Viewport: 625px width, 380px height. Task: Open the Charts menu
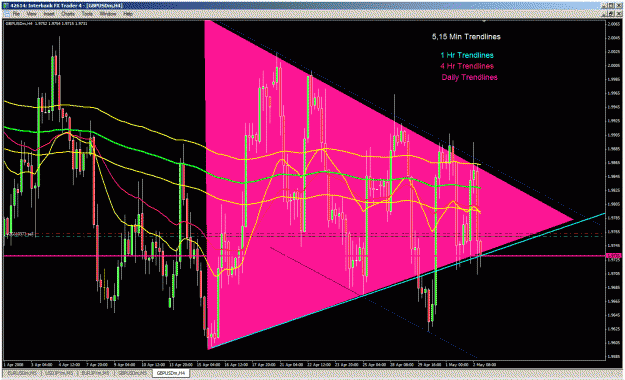click(x=68, y=14)
